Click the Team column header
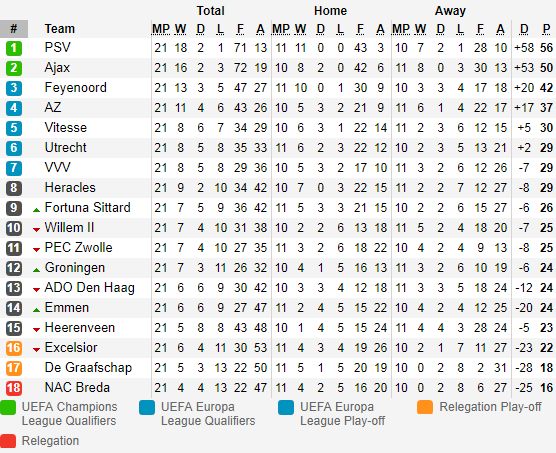The width and height of the screenshot is (556, 453). (x=60, y=29)
